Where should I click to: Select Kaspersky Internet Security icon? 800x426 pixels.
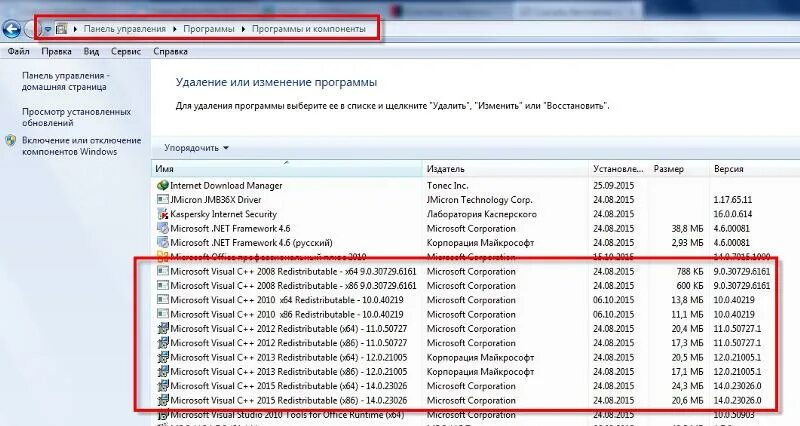tap(163, 214)
